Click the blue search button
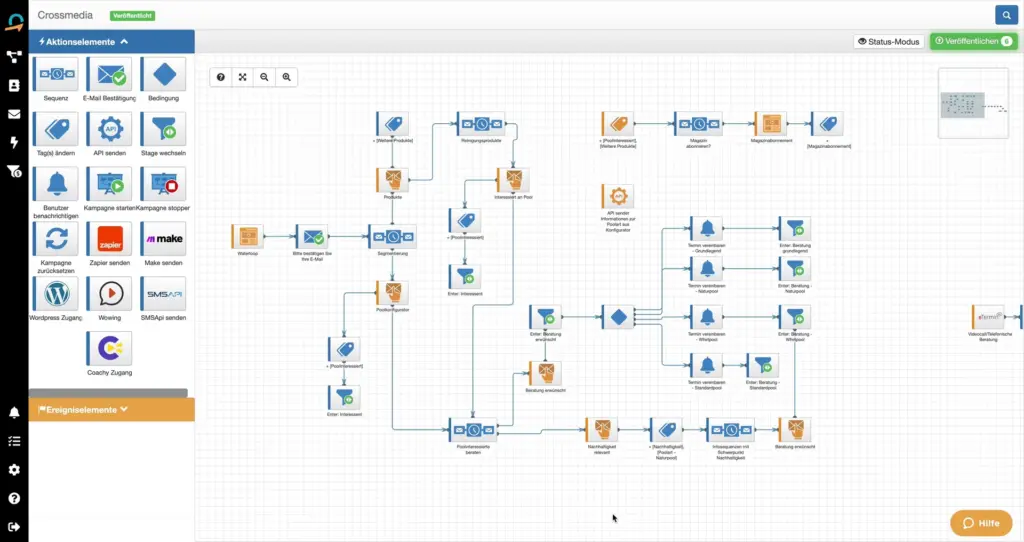Viewport: 1024px width, 542px height. pyautogui.click(x=1004, y=15)
